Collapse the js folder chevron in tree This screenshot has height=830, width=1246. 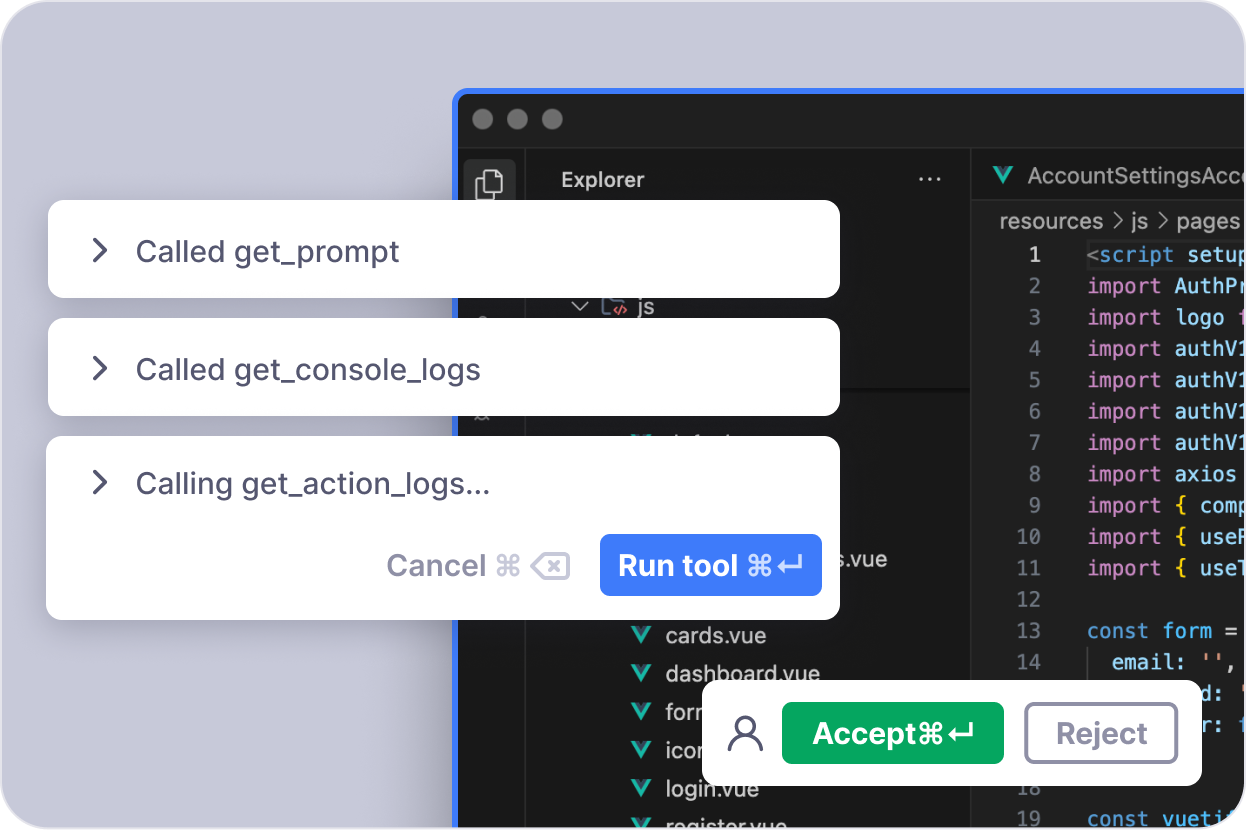click(x=580, y=307)
